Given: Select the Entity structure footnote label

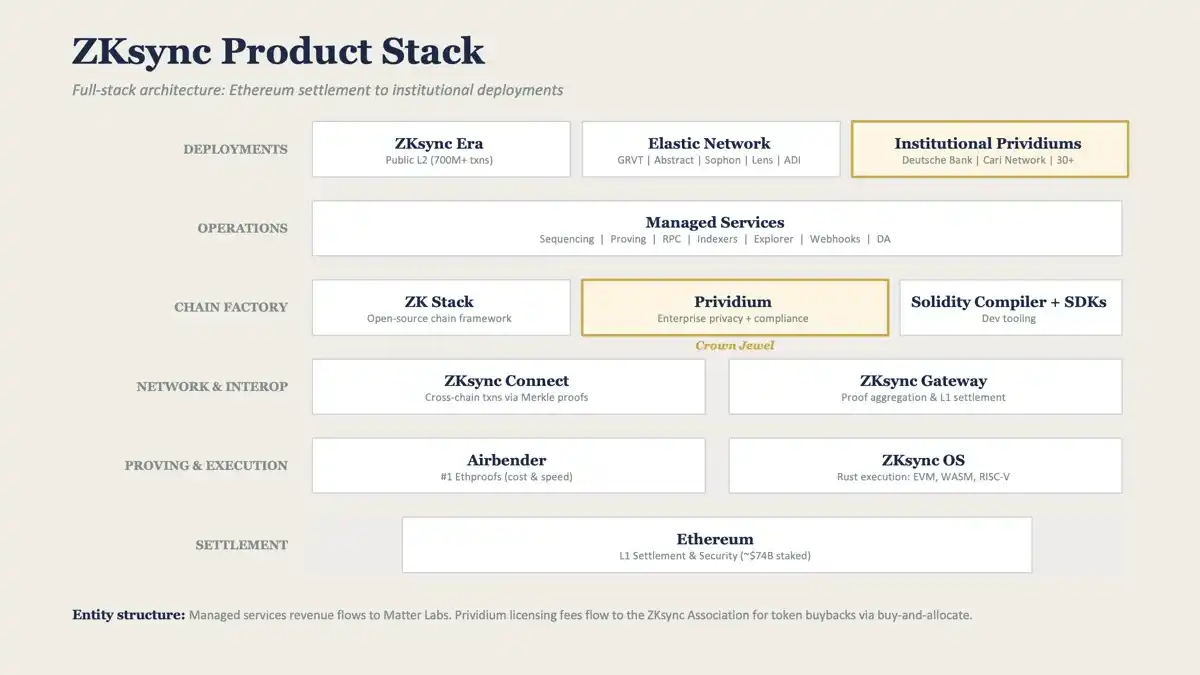Looking at the screenshot, I should pos(129,615).
